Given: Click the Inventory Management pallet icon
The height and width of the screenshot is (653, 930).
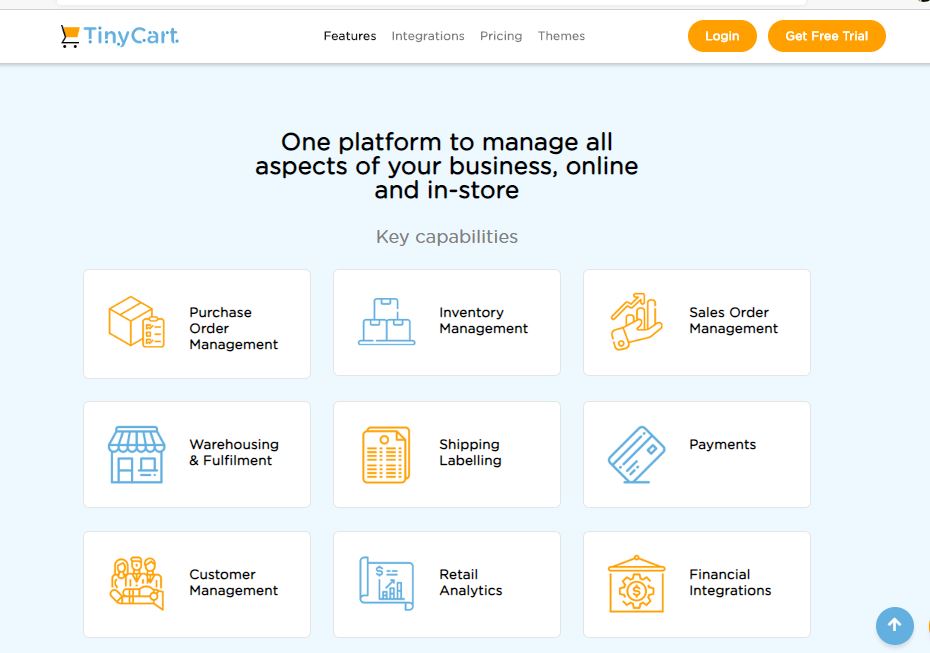Looking at the screenshot, I should point(386,322).
